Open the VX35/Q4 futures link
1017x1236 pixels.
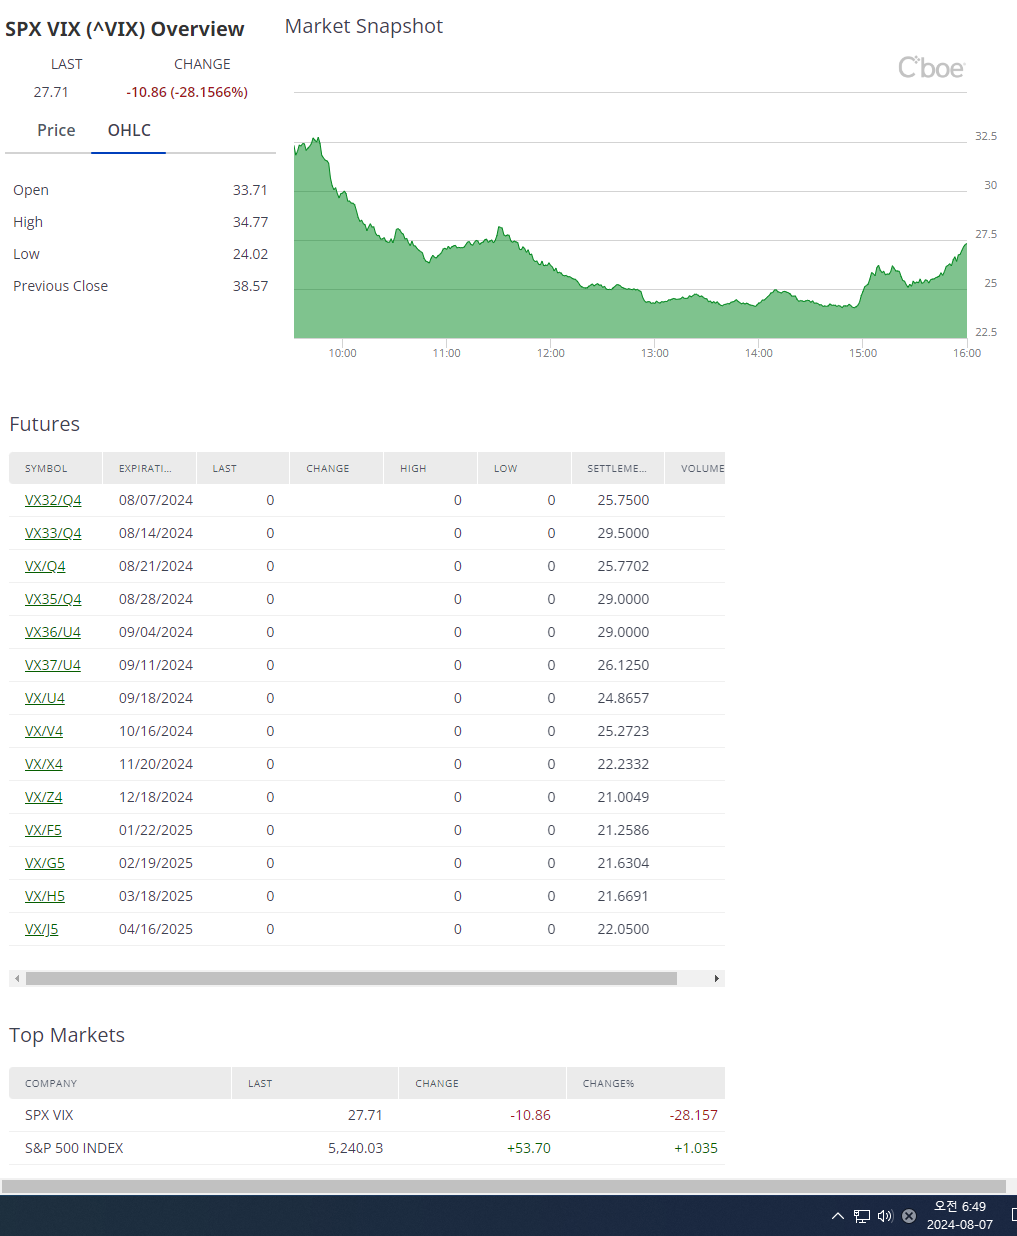pyautogui.click(x=53, y=599)
